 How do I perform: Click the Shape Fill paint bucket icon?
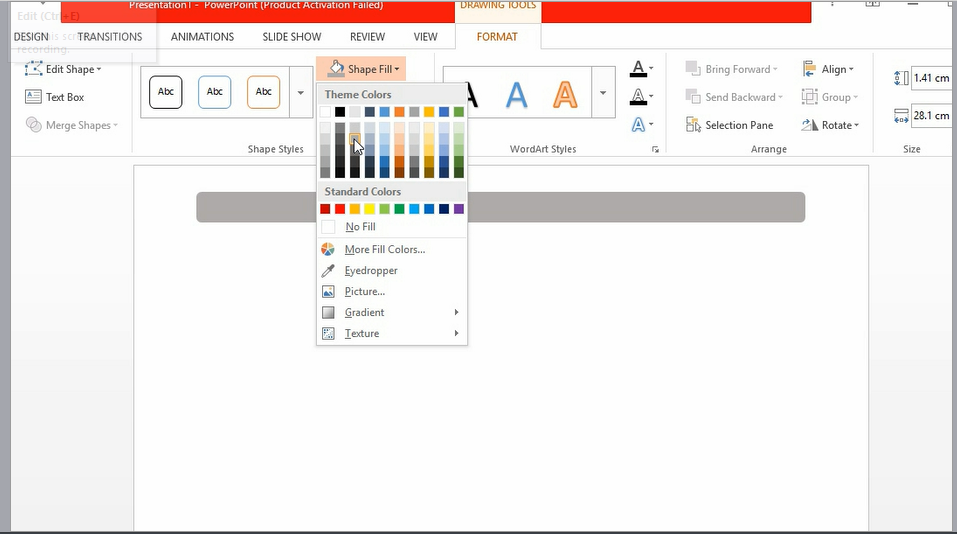[x=336, y=68]
